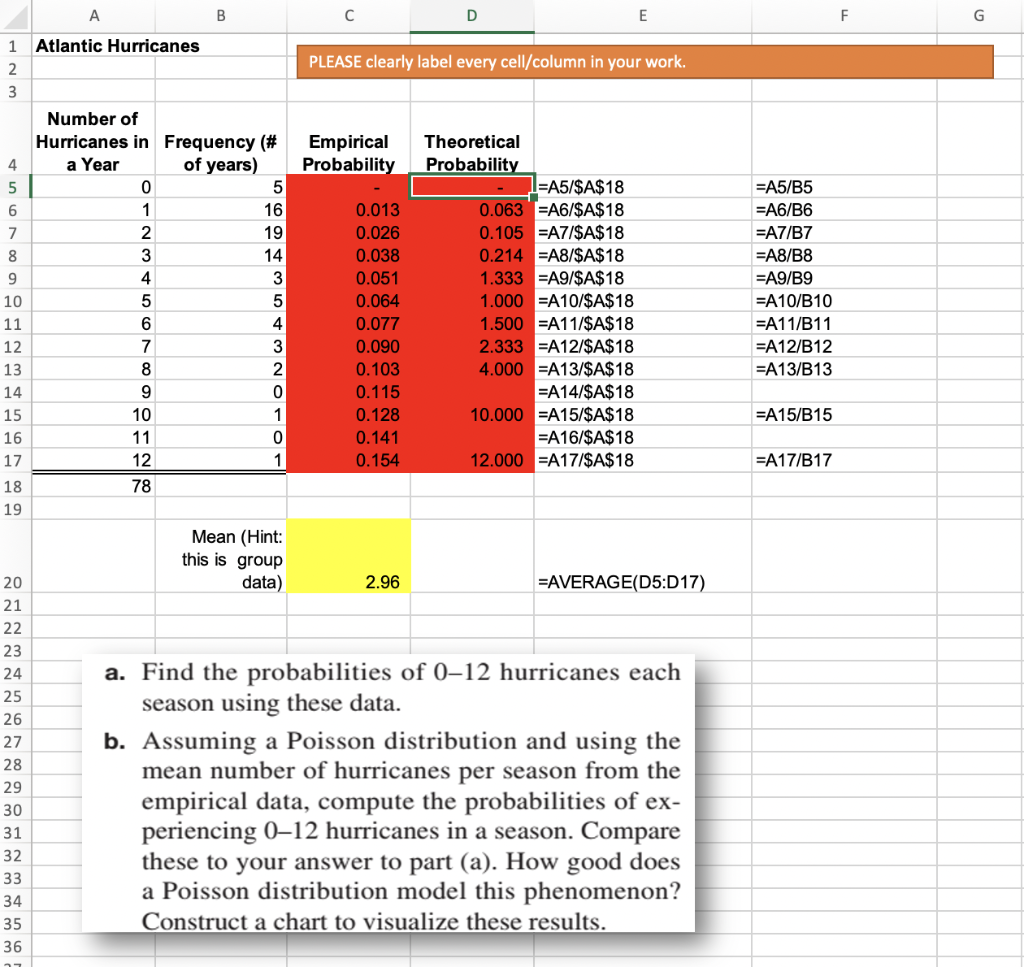Select column D header
The height and width of the screenshot is (967, 1024).
pos(472,16)
